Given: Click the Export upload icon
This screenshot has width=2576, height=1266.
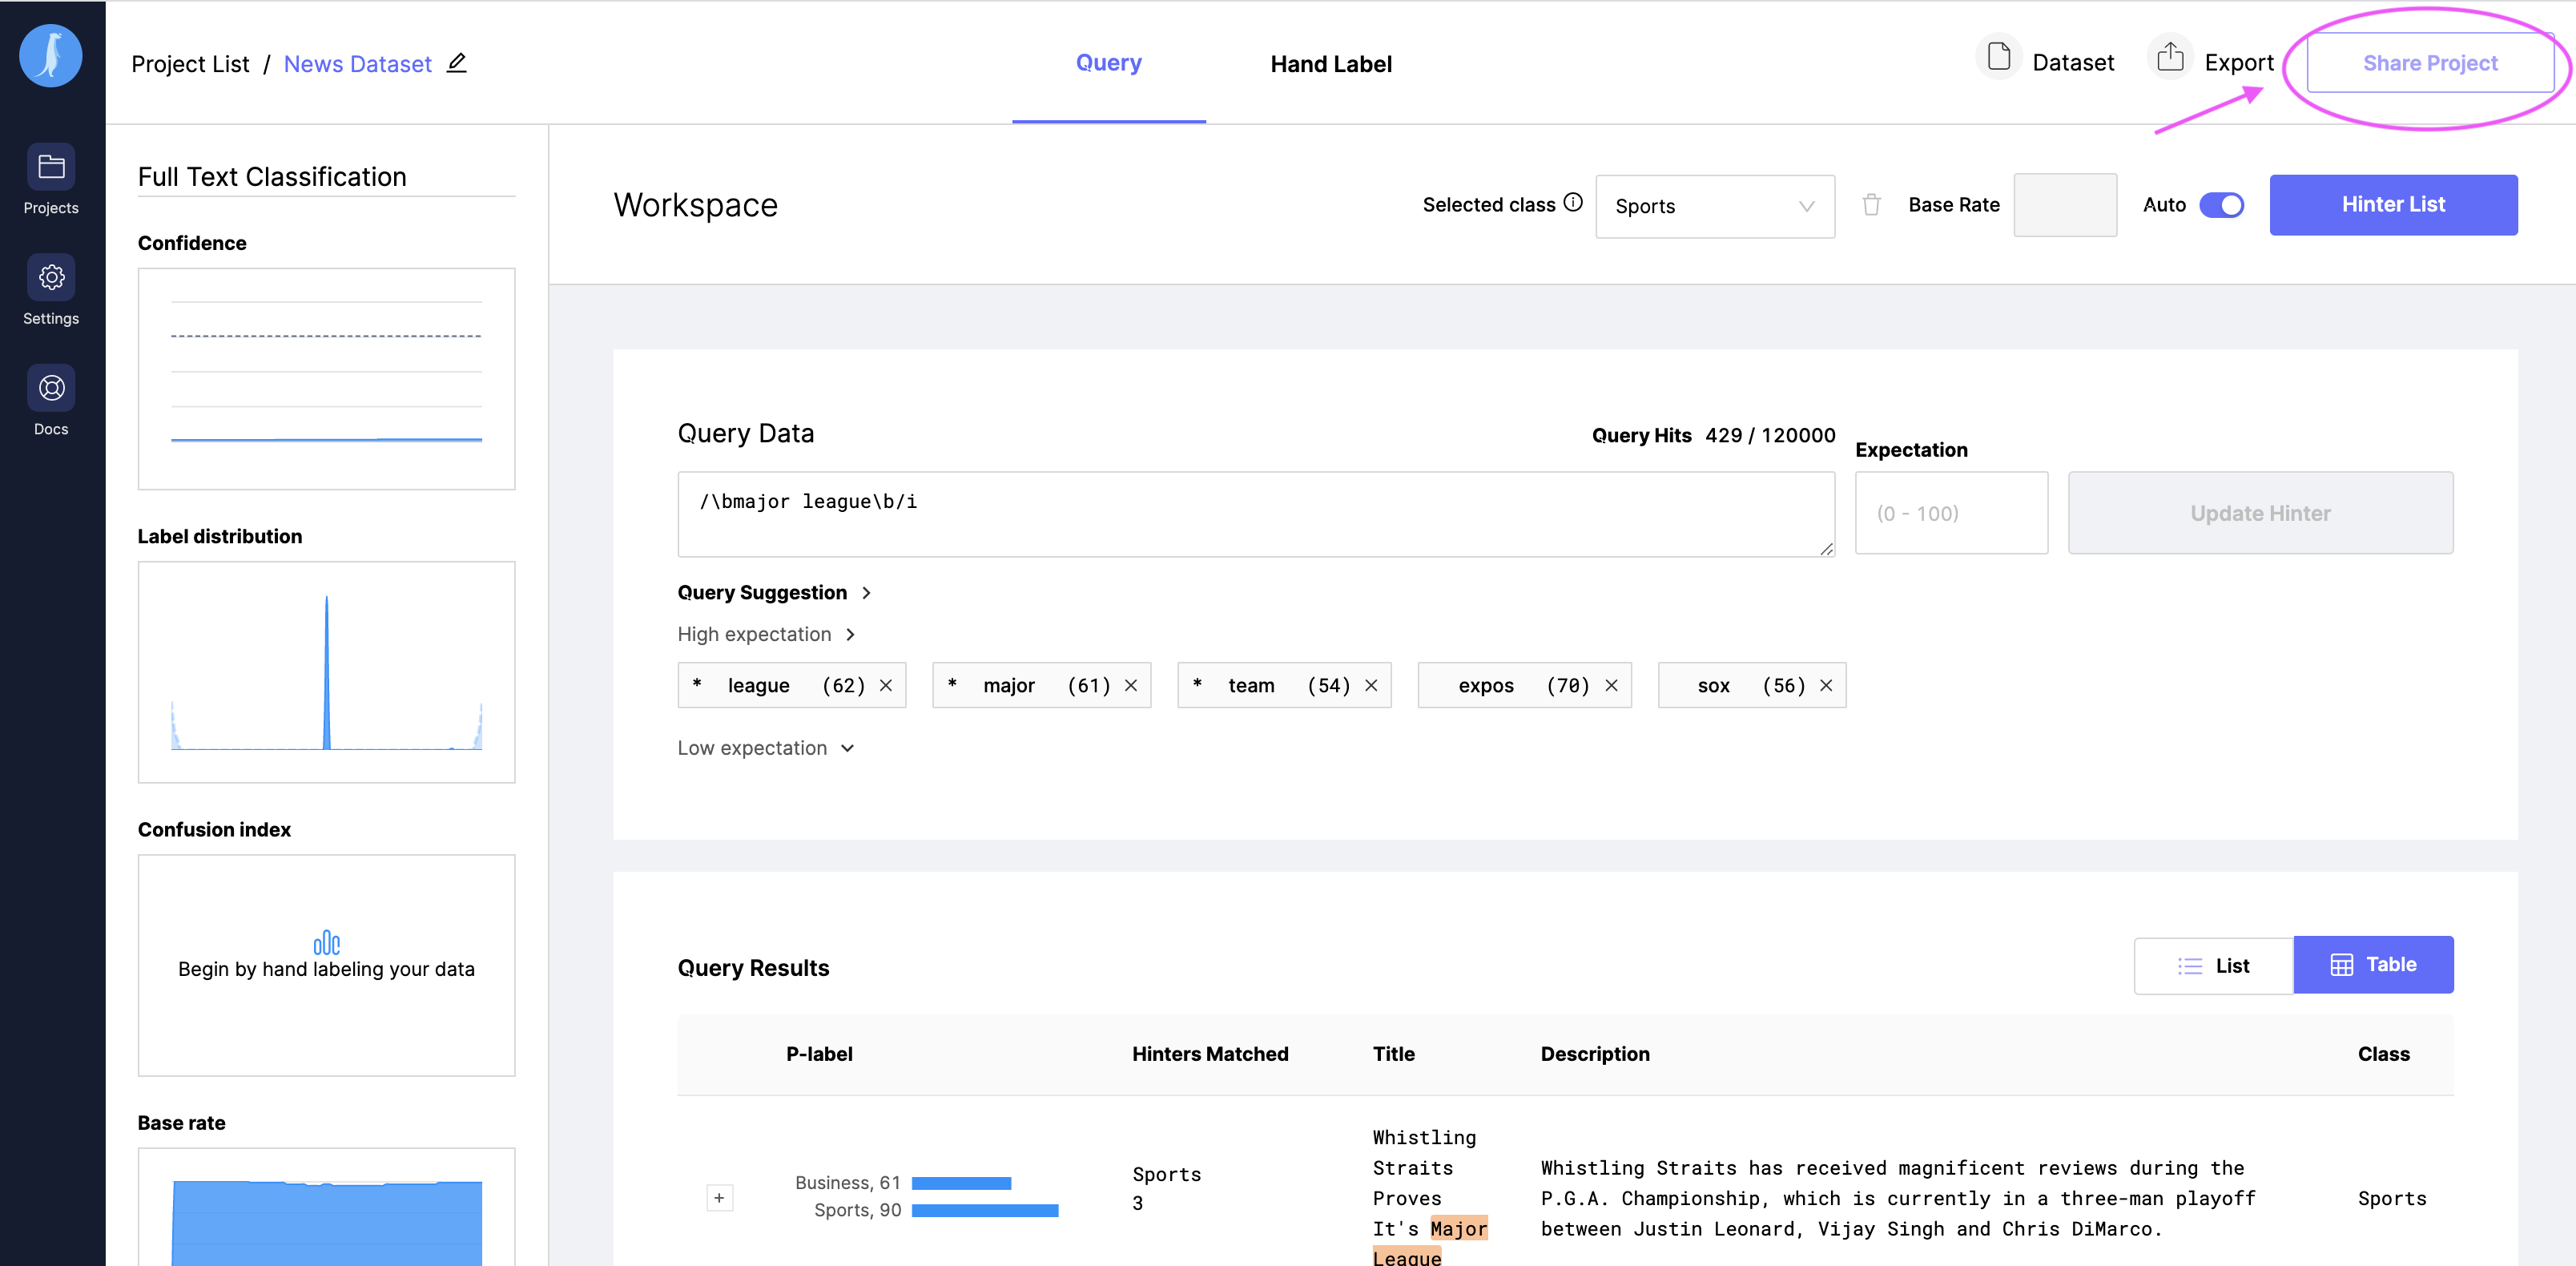Looking at the screenshot, I should (x=2169, y=58).
